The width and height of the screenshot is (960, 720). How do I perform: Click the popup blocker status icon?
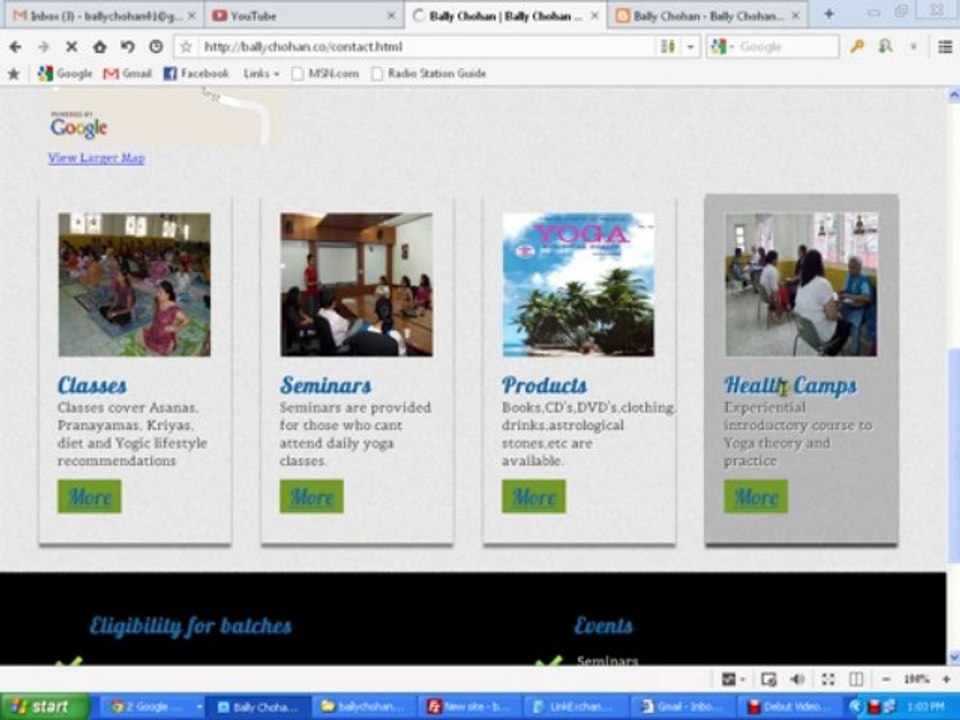(768, 679)
